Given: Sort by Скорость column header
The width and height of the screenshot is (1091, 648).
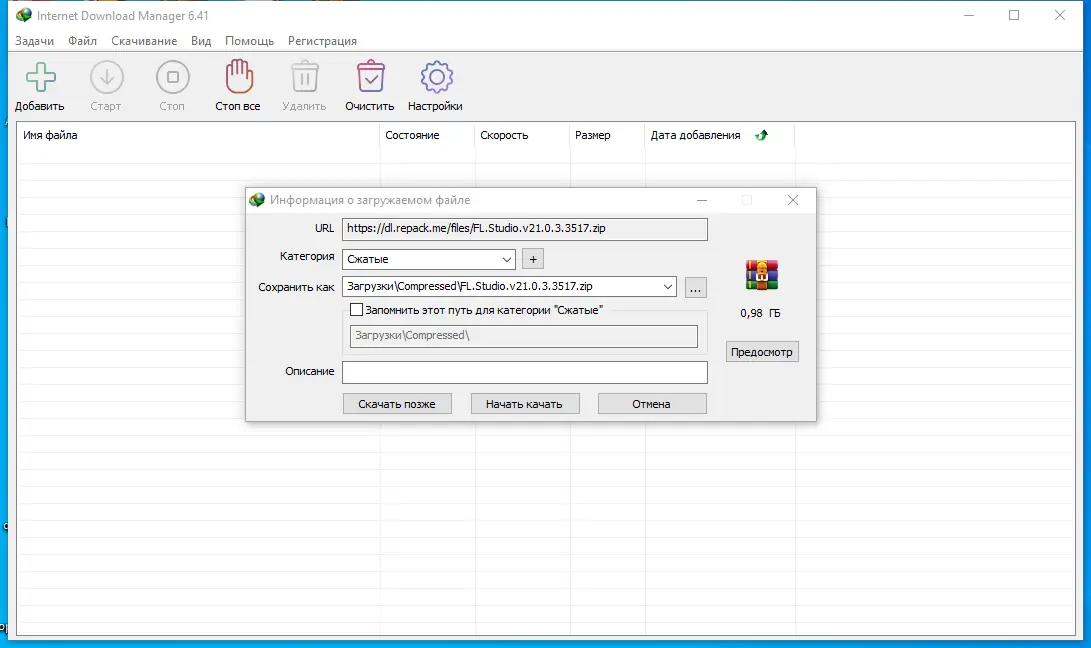Looking at the screenshot, I should pyautogui.click(x=523, y=135).
